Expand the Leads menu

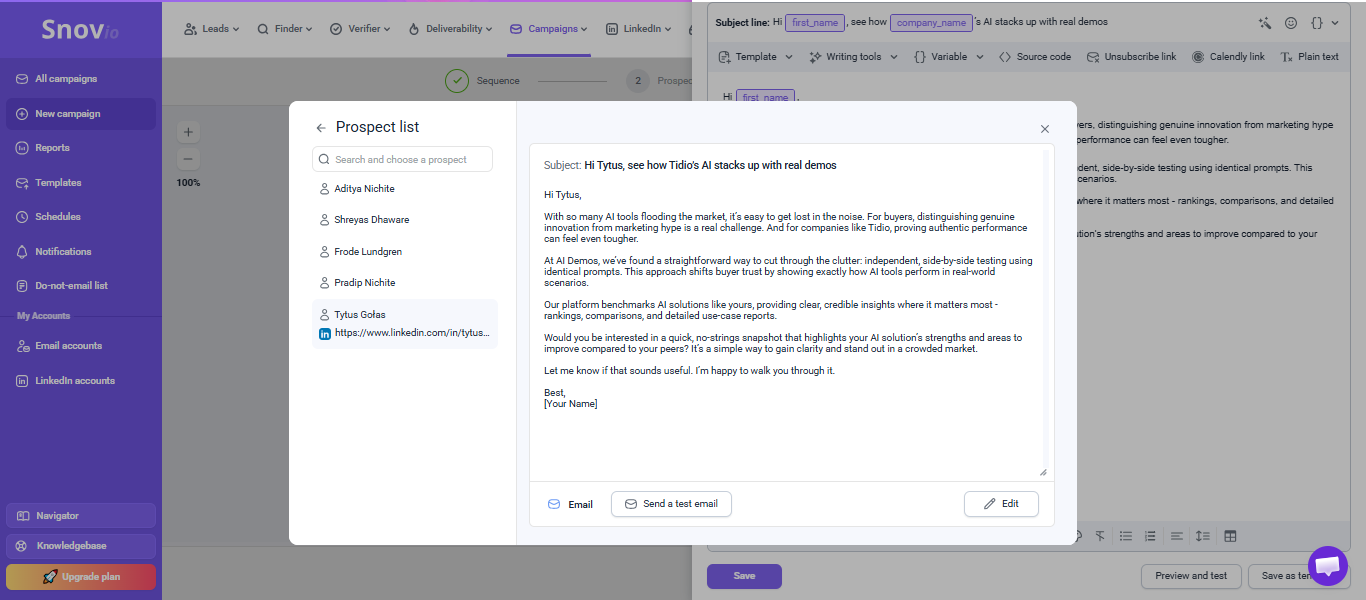pos(211,29)
